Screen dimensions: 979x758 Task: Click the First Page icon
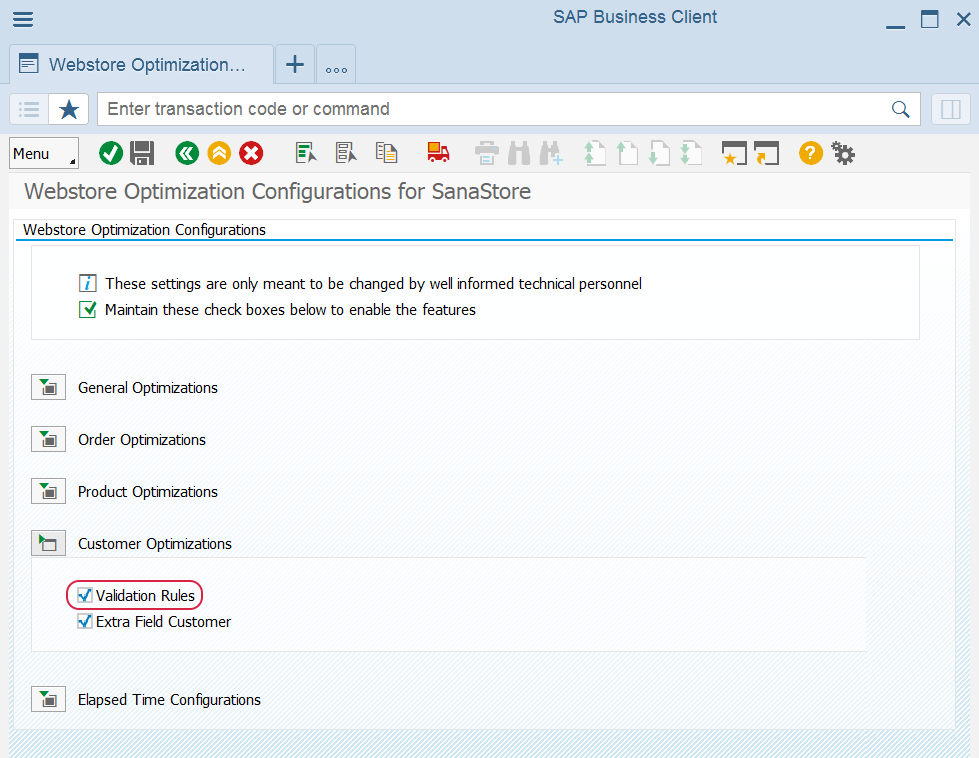click(x=594, y=153)
